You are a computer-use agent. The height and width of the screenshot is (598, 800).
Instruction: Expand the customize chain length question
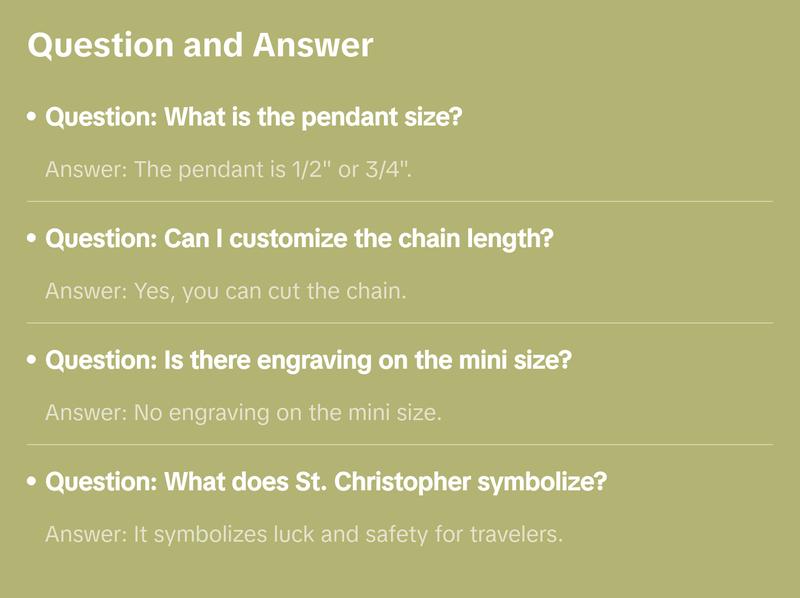click(x=300, y=239)
